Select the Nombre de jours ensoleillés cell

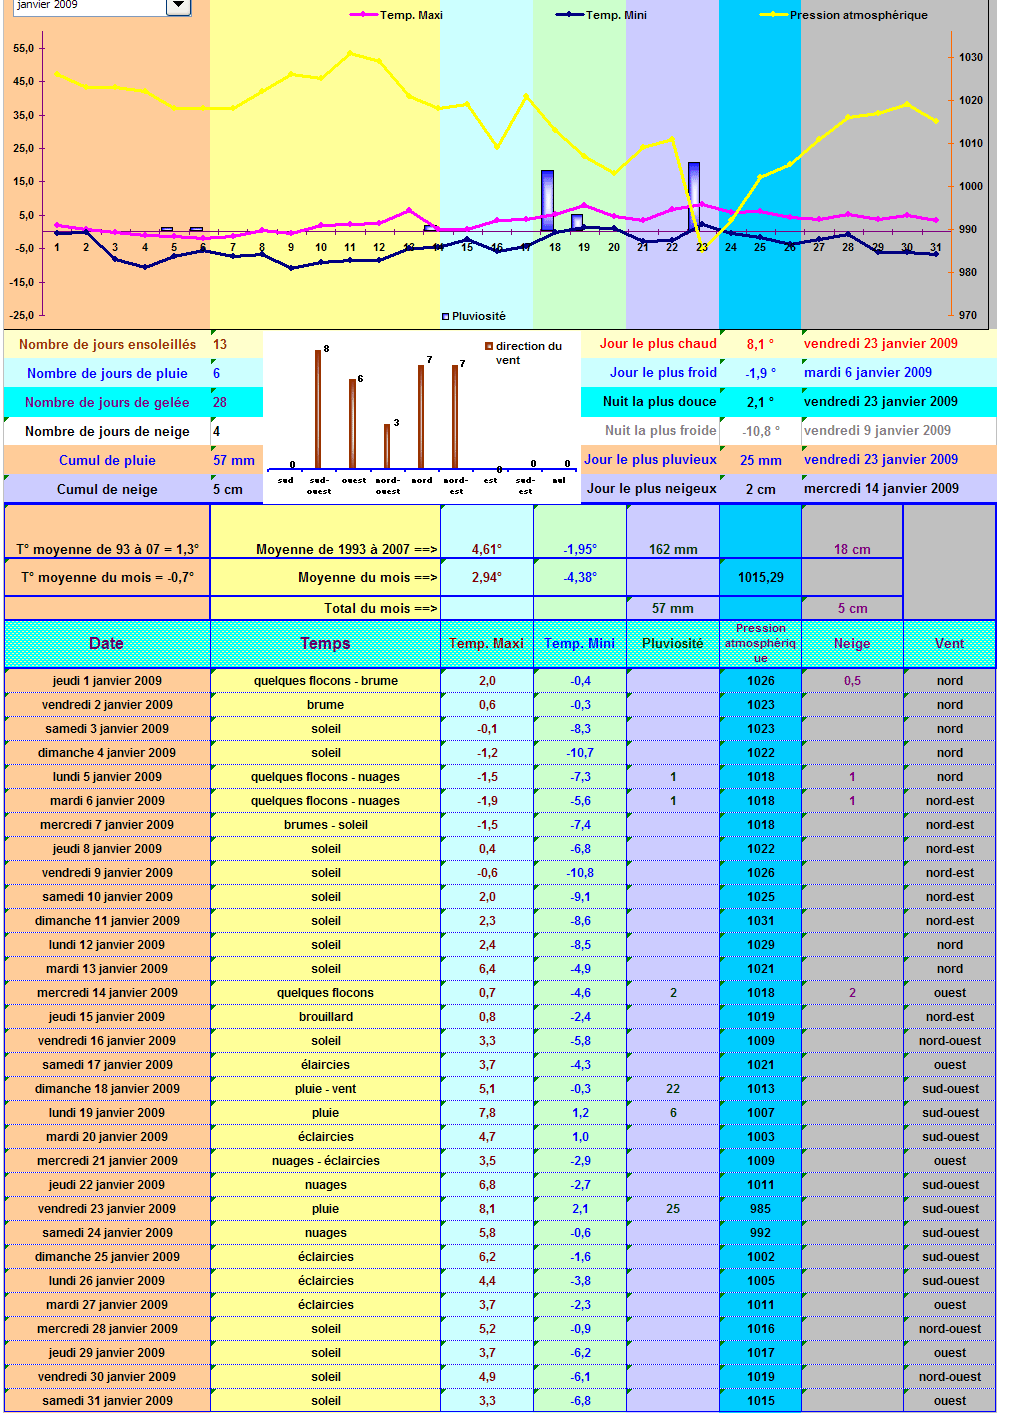click(107, 344)
